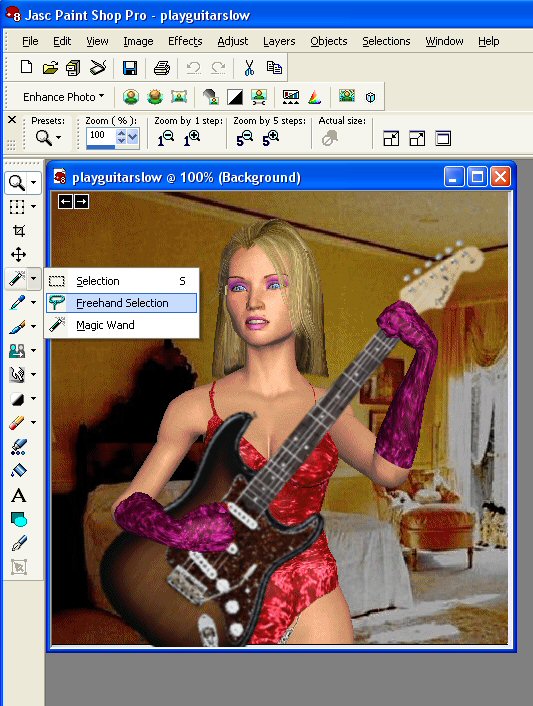This screenshot has height=706, width=533.
Task: Zoom in by 5 steps
Action: (x=271, y=138)
